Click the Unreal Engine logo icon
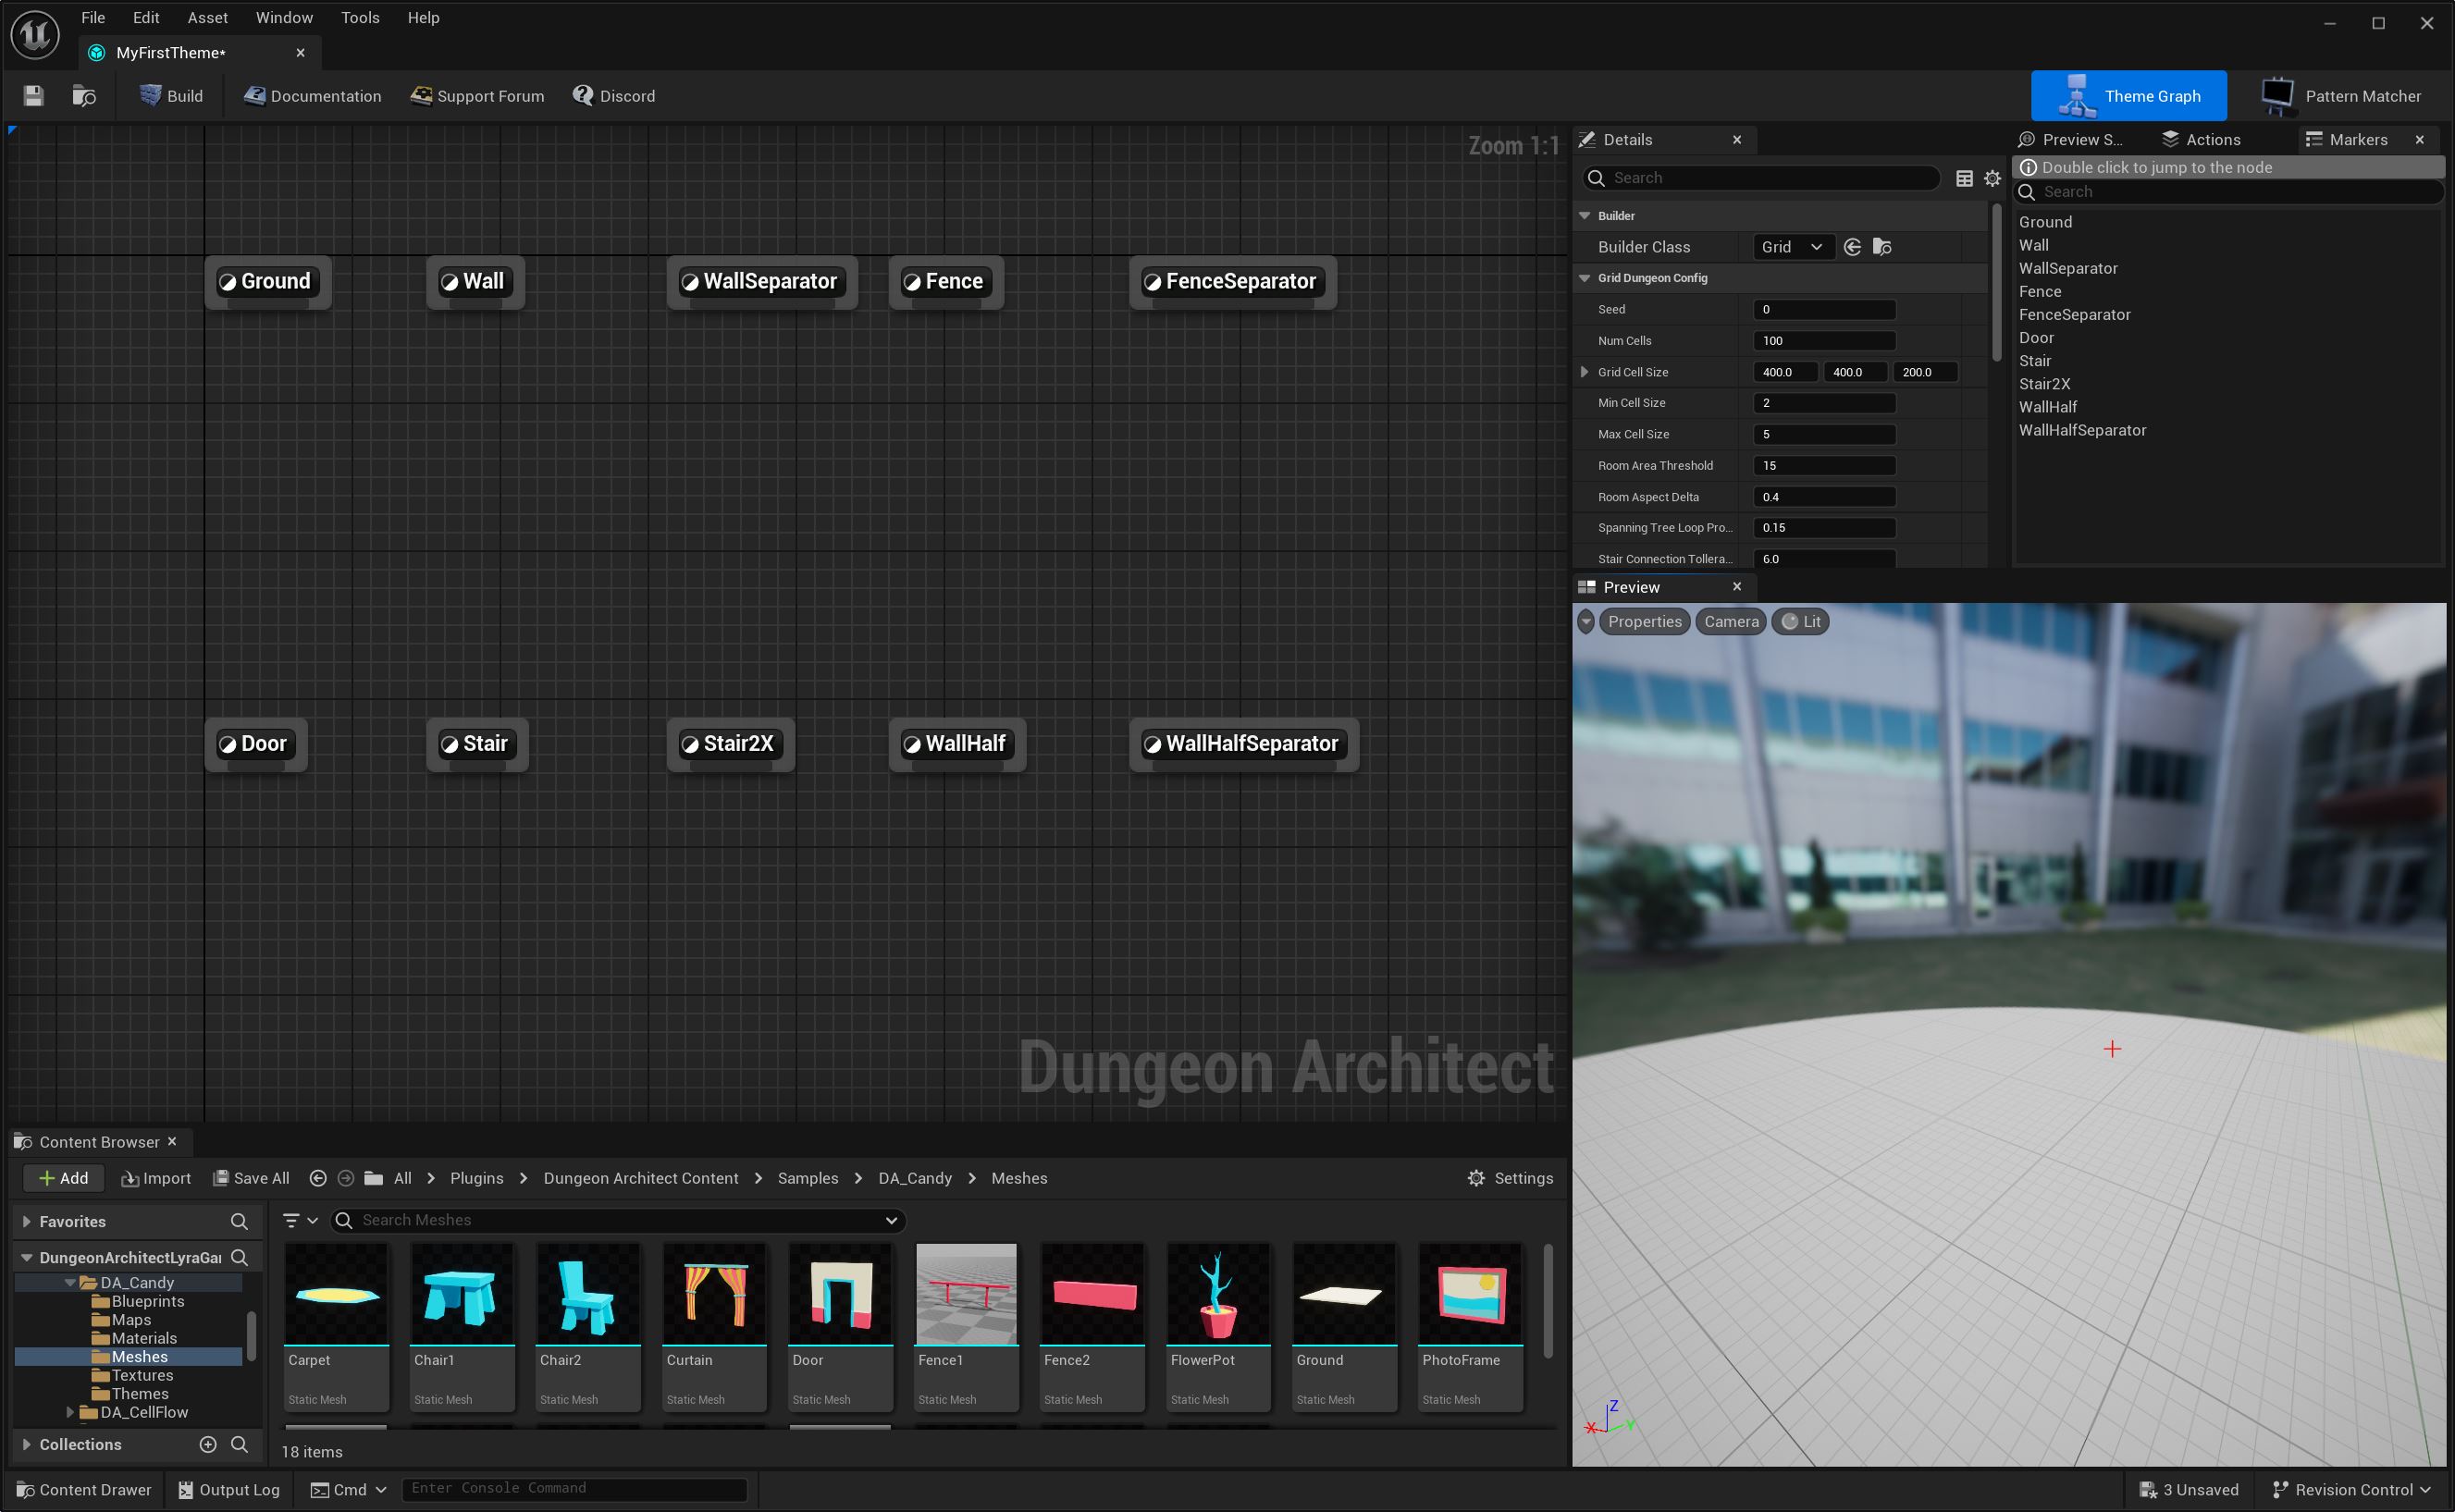This screenshot has height=1512, width=2455. click(x=35, y=34)
